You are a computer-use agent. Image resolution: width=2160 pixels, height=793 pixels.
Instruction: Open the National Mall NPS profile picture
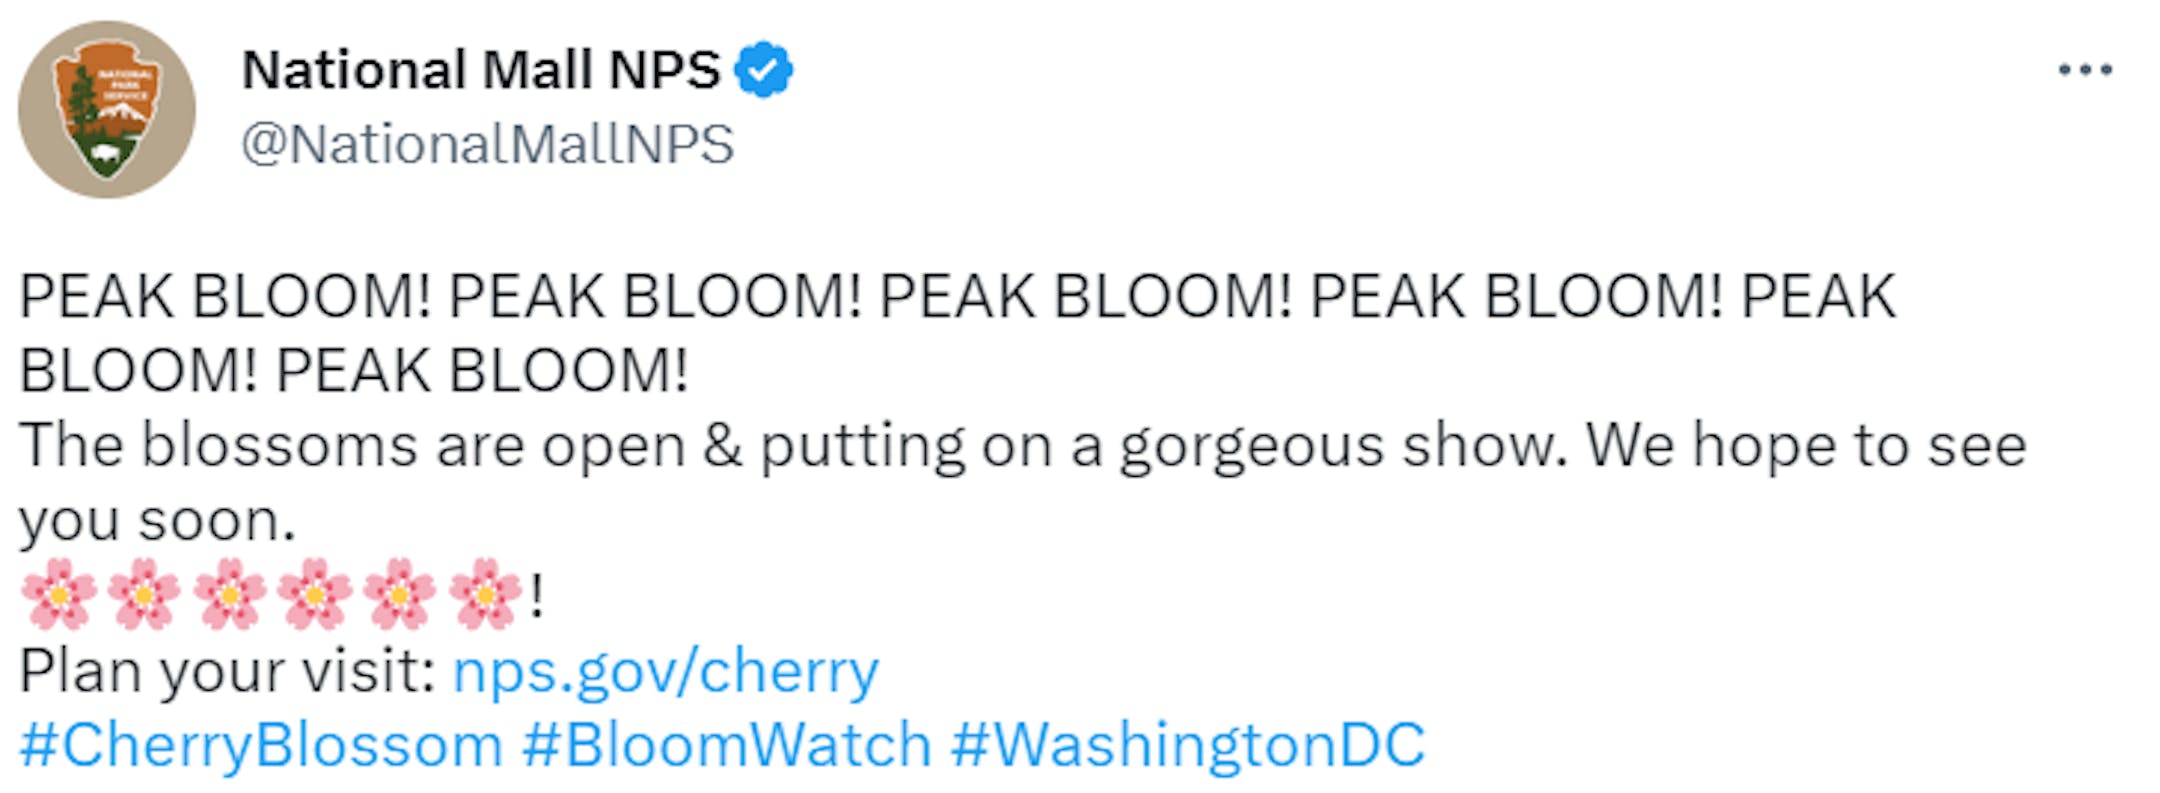(107, 109)
